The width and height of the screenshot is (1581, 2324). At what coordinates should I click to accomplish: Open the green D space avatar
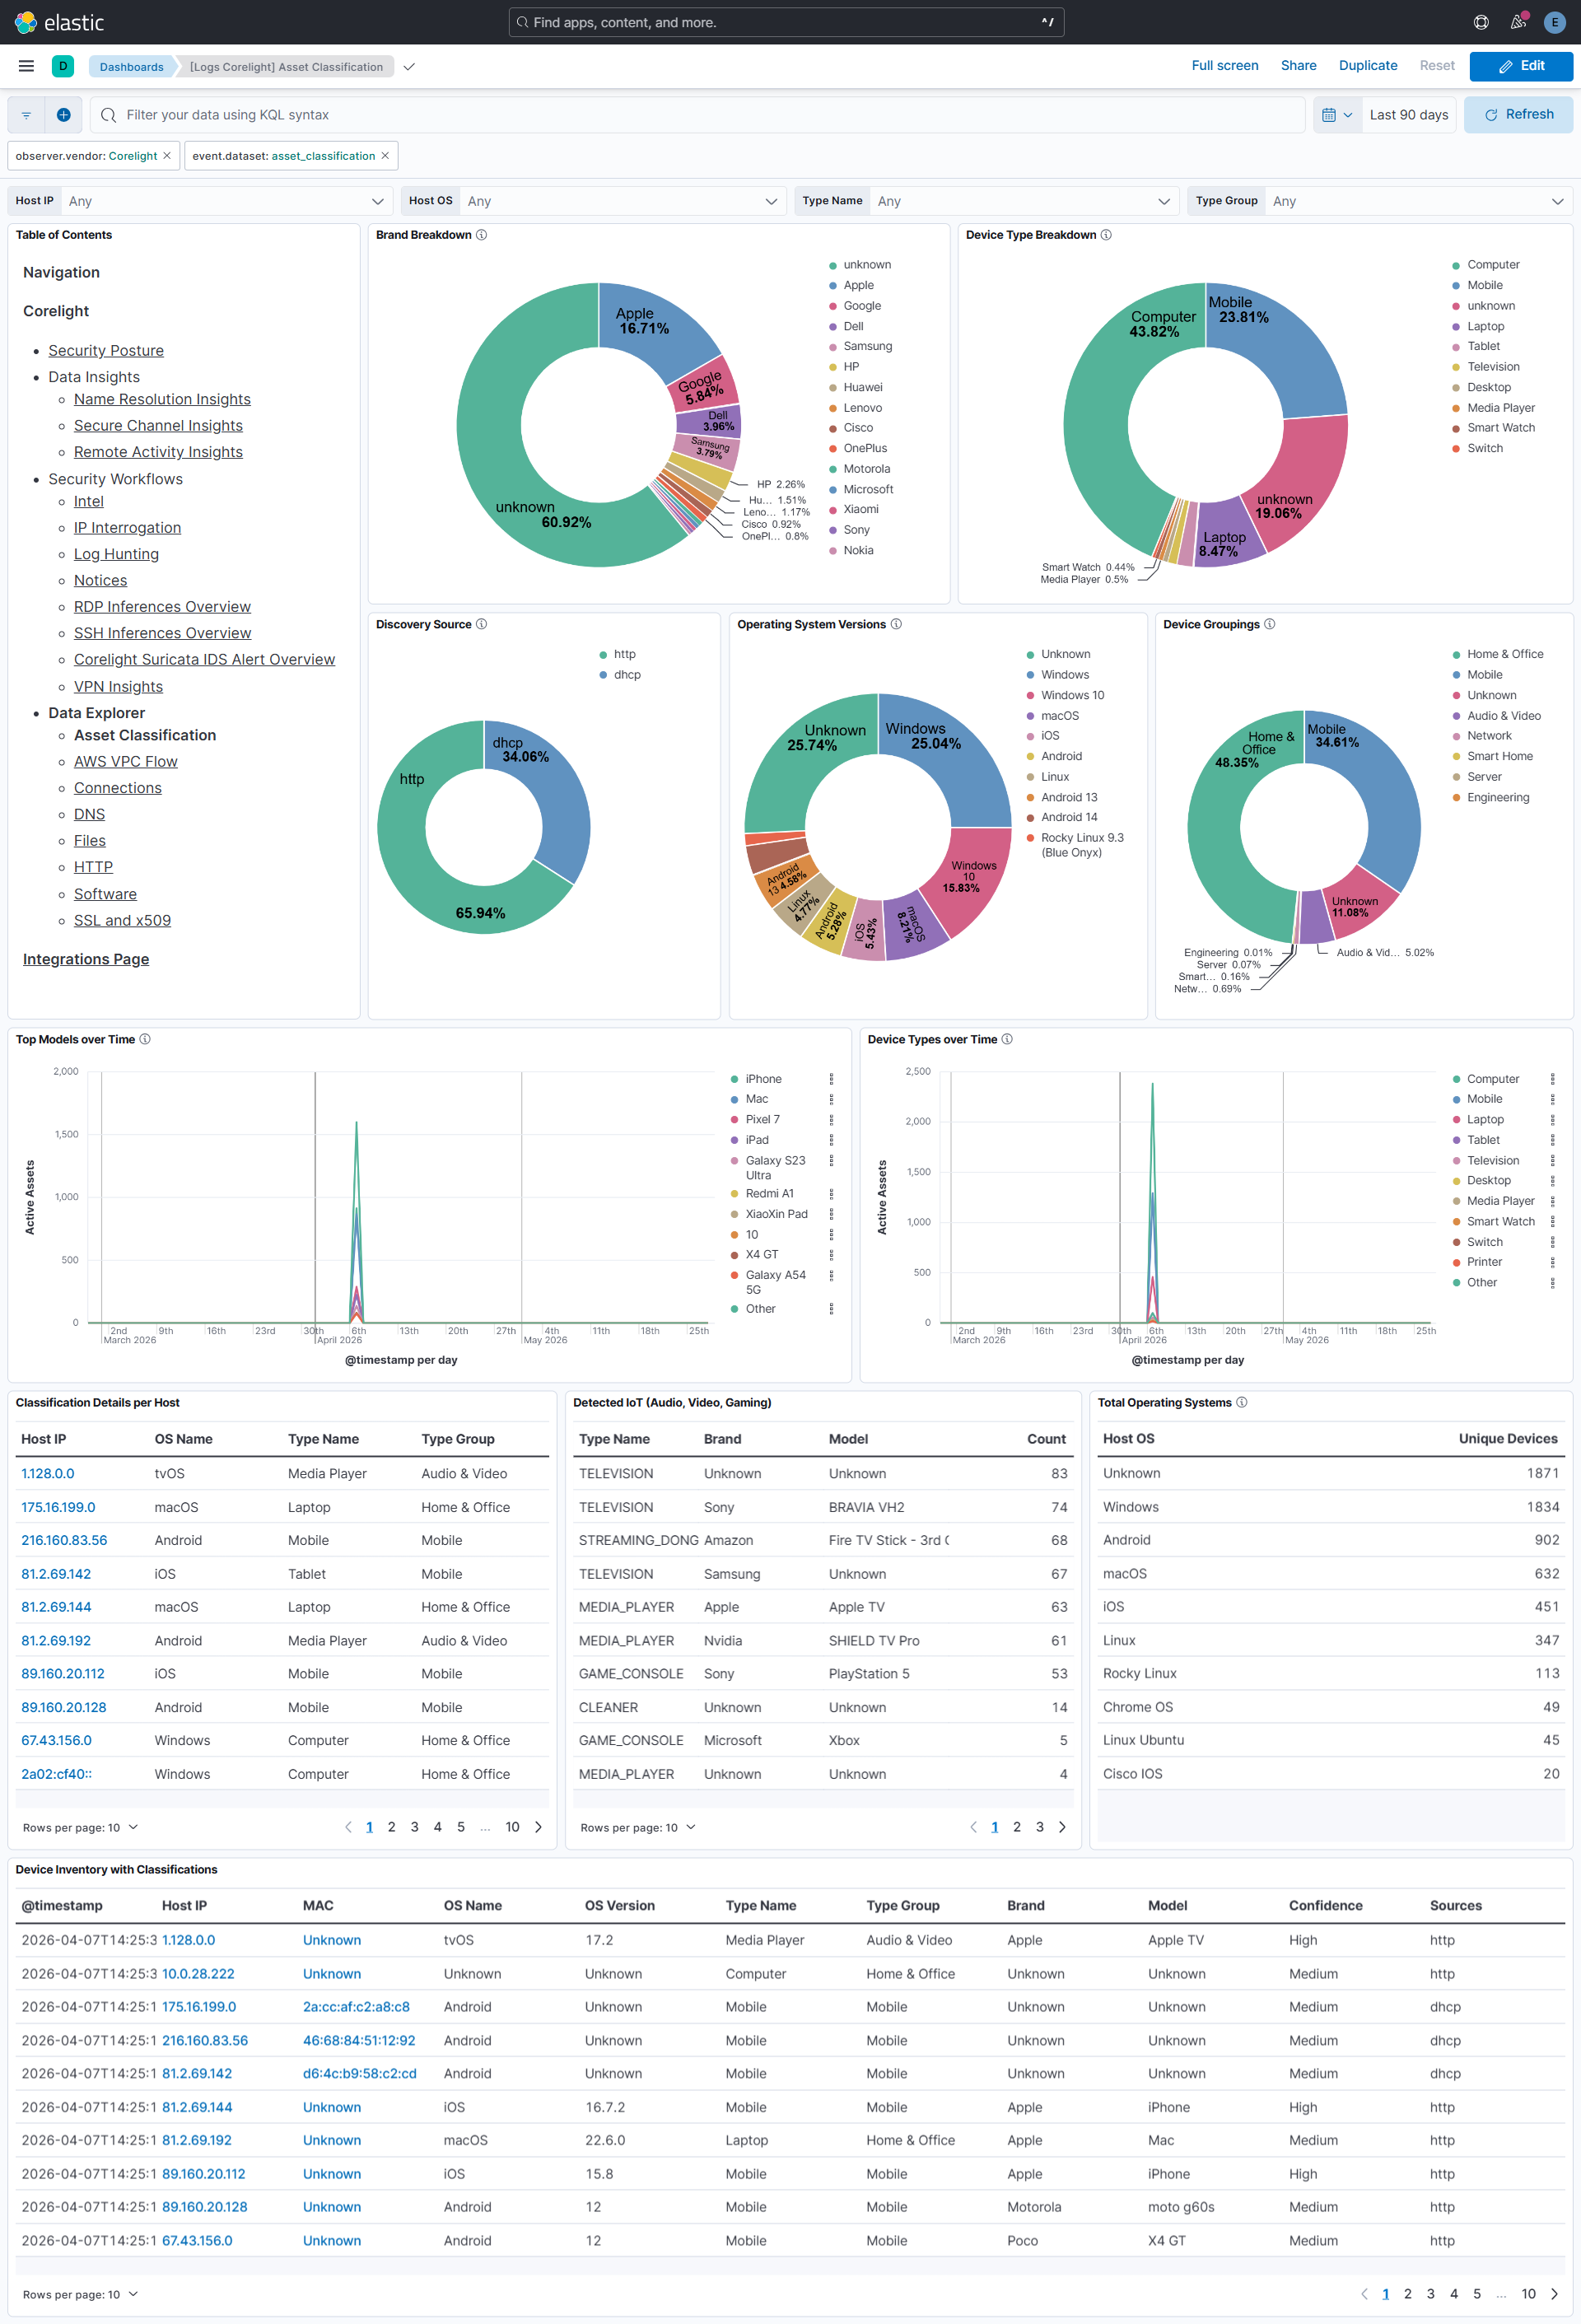coord(63,66)
